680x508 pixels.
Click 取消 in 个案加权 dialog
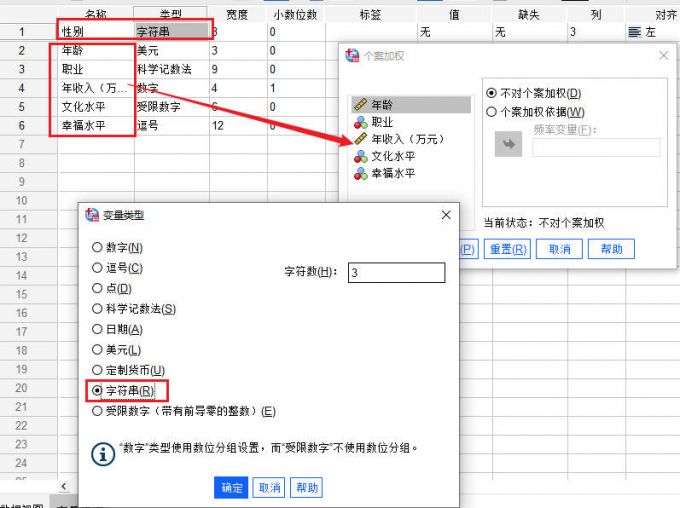pos(559,249)
